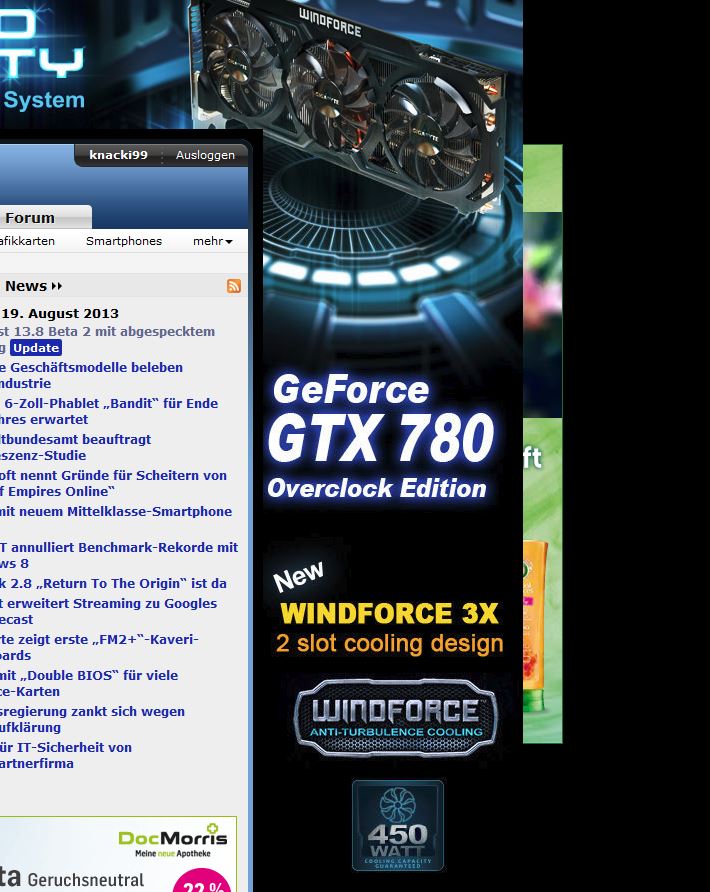Click the WINDFORCE Anti-Turbulence Cooling badge
This screenshot has height=892, width=710.
click(x=396, y=718)
